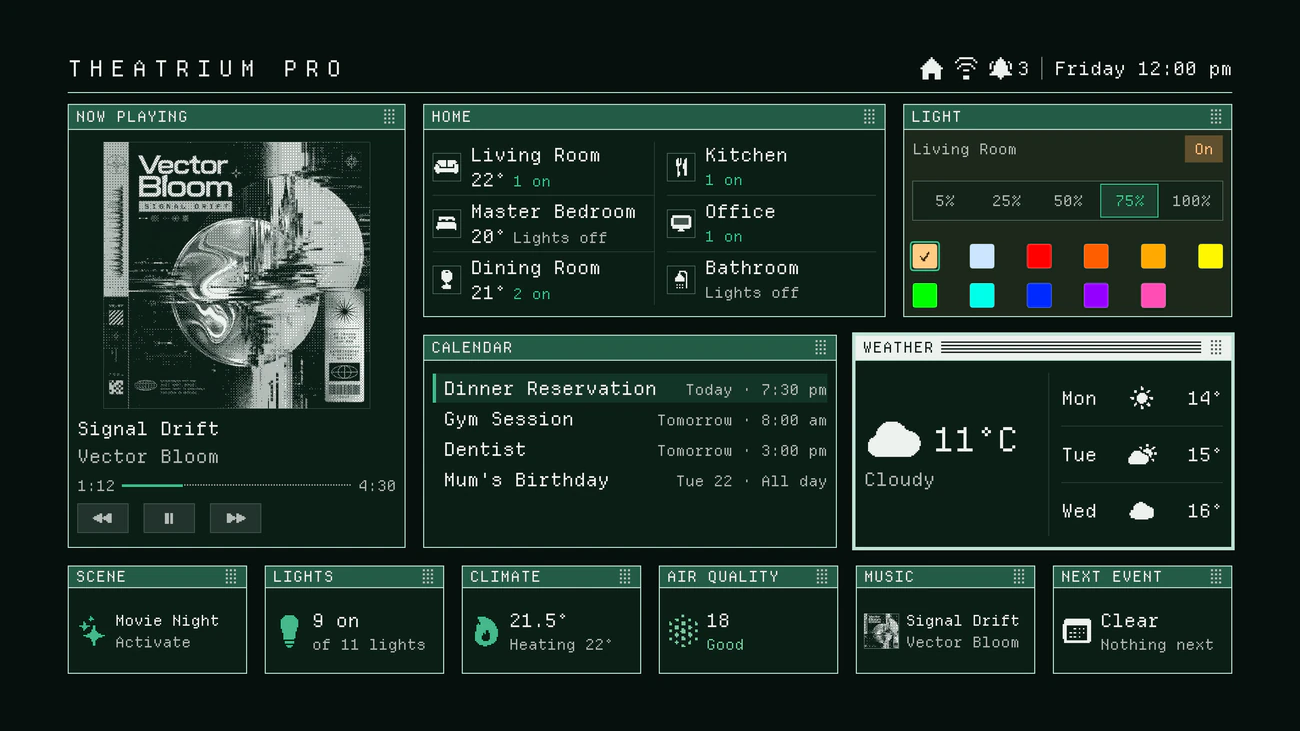Set brightness to 100%
Viewport: 1300px width, 731px height.
tap(1191, 201)
